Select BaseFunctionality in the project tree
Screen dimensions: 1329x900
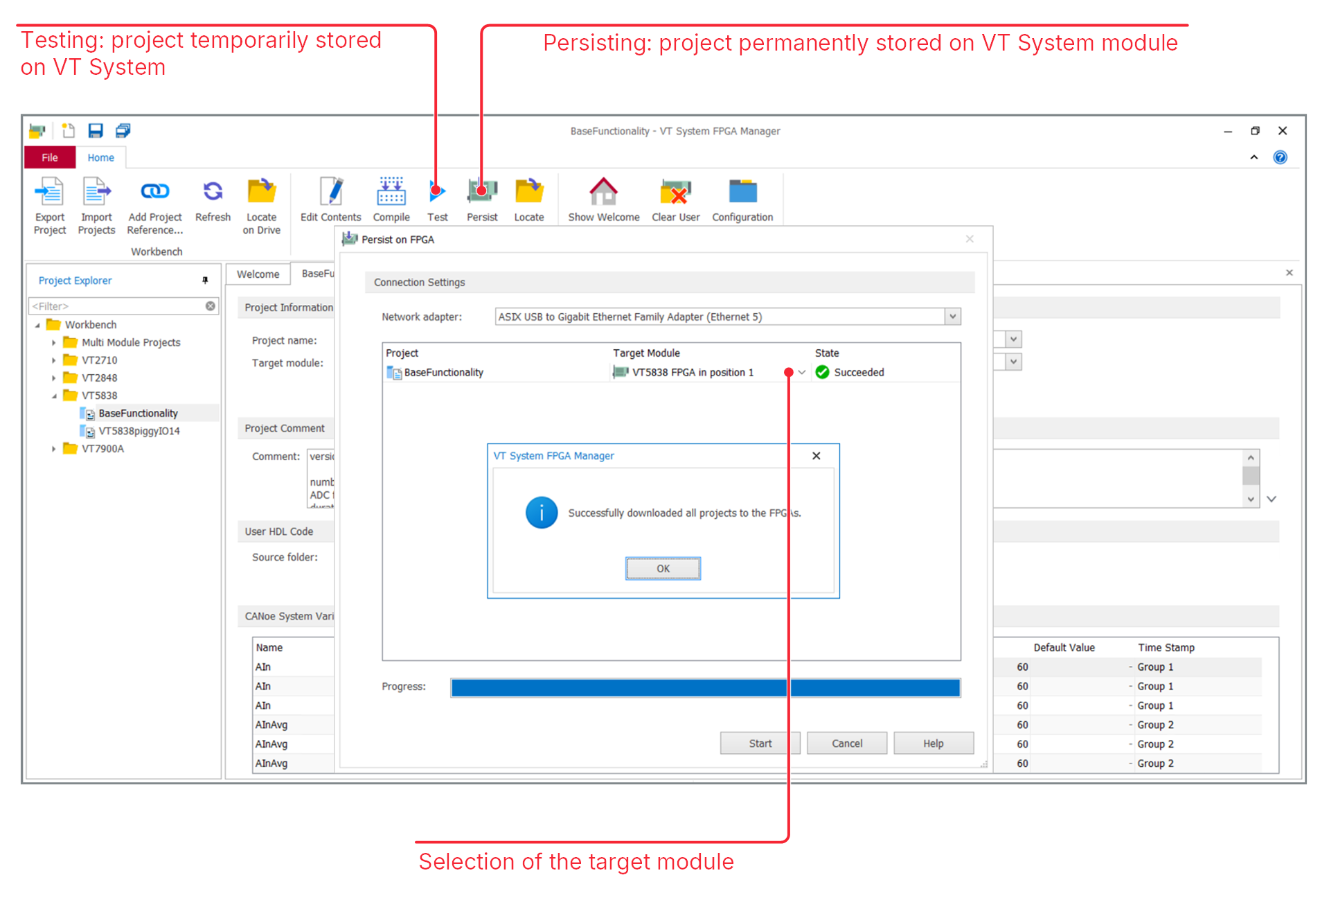pyautogui.click(x=138, y=413)
